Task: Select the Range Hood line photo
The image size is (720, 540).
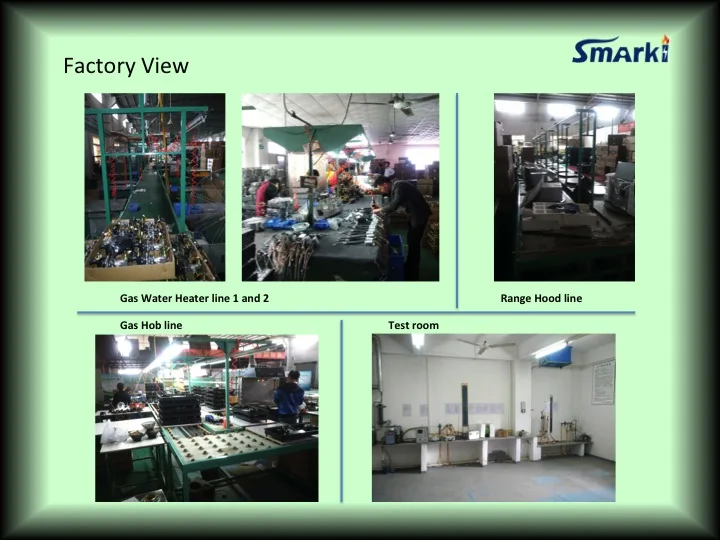Action: pyautogui.click(x=564, y=187)
